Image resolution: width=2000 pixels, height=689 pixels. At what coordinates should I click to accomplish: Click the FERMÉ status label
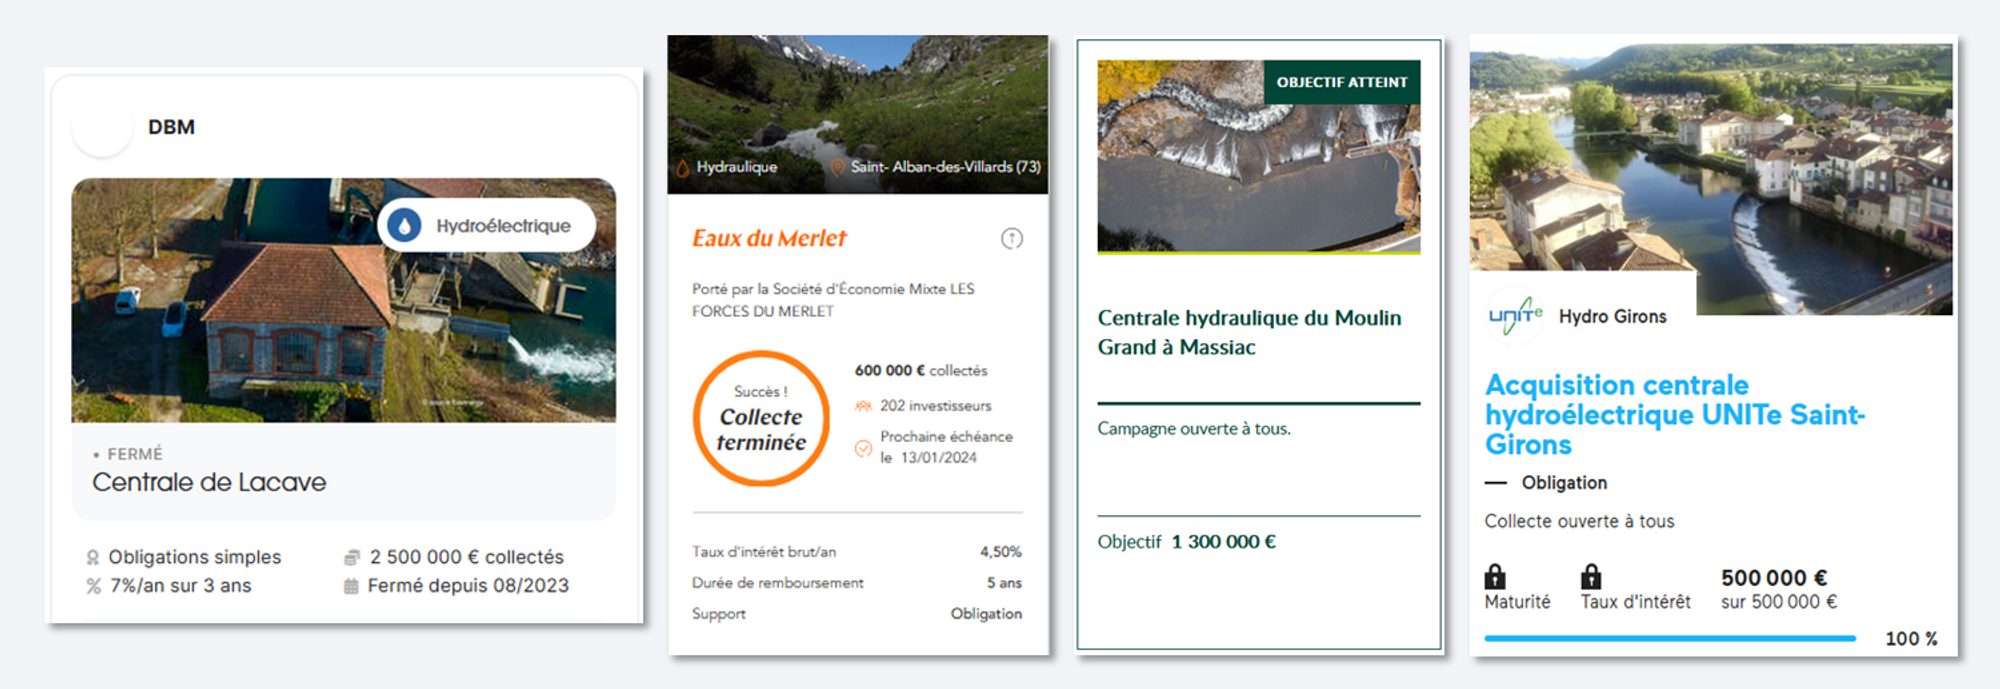coord(134,454)
